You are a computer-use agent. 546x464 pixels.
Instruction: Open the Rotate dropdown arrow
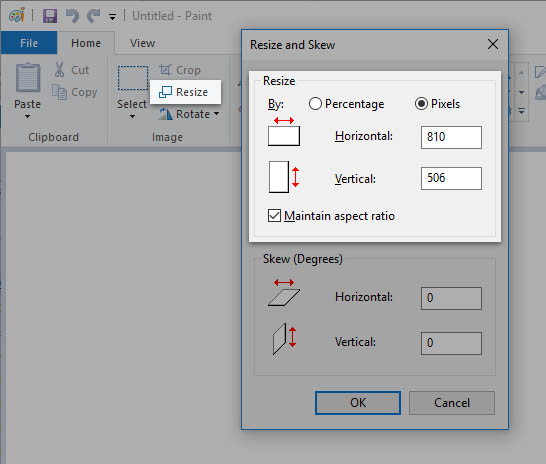(x=216, y=113)
